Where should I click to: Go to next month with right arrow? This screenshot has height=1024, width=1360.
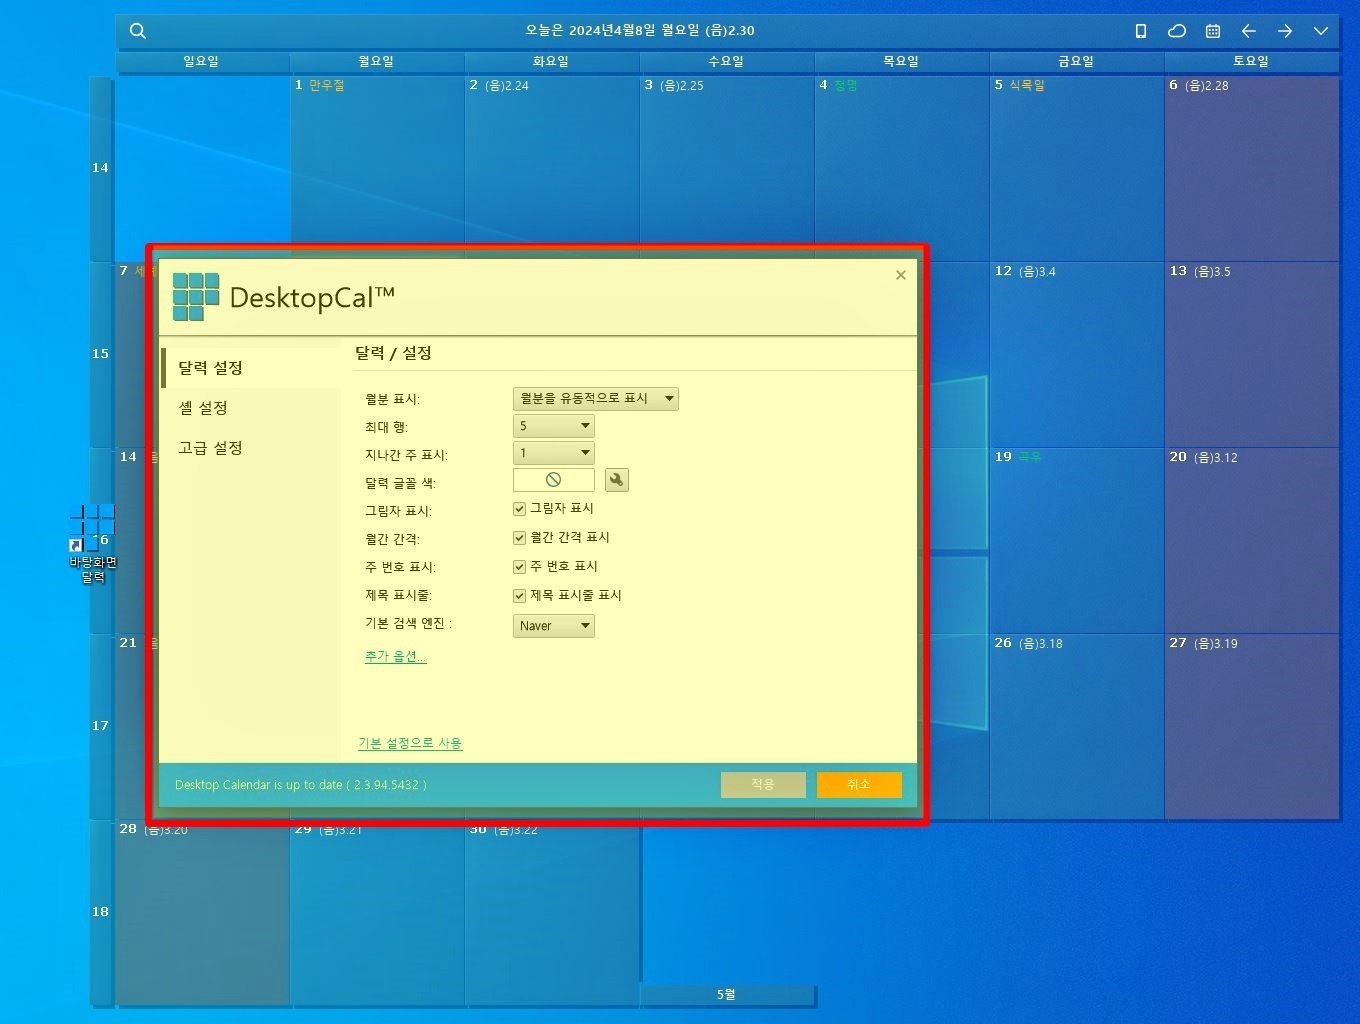coord(1285,31)
